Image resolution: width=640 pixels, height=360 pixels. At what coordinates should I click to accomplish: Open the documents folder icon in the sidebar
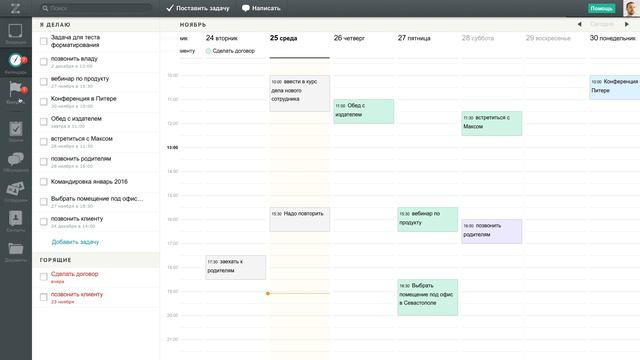pyautogui.click(x=16, y=248)
